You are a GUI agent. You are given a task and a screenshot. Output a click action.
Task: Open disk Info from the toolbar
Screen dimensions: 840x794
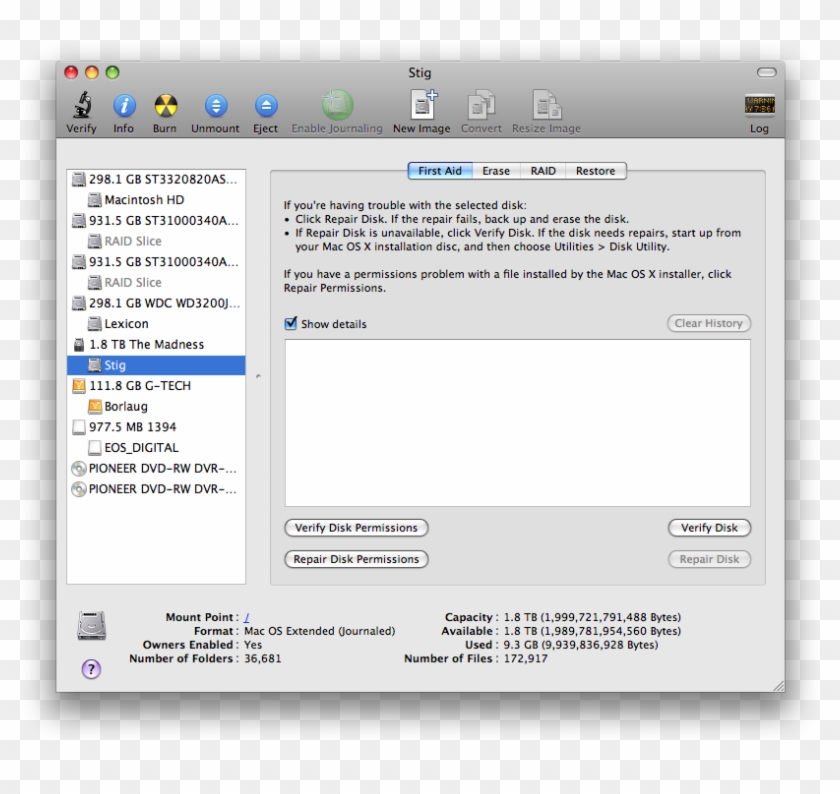point(123,108)
